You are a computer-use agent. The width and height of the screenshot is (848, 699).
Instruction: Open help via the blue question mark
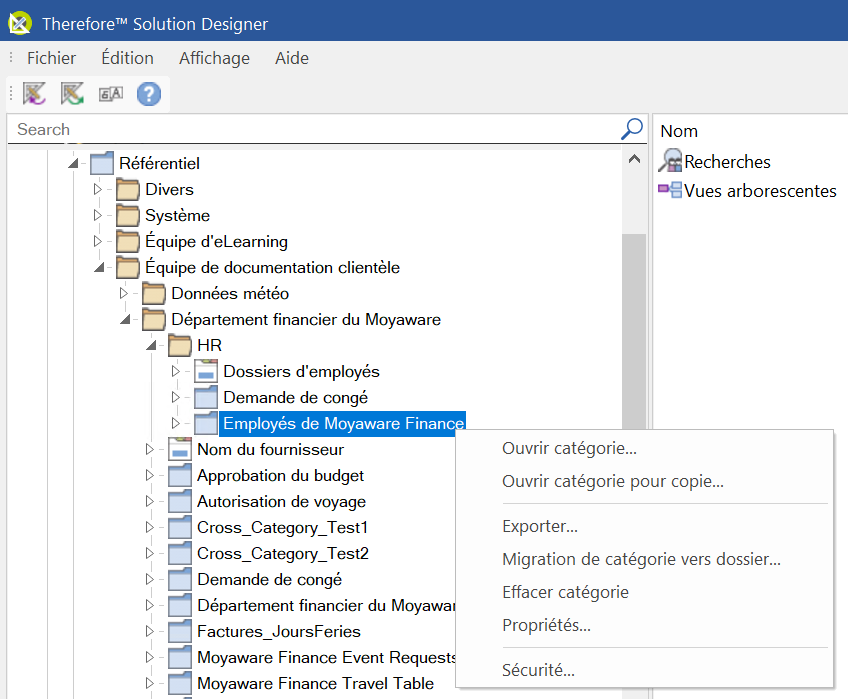click(148, 94)
